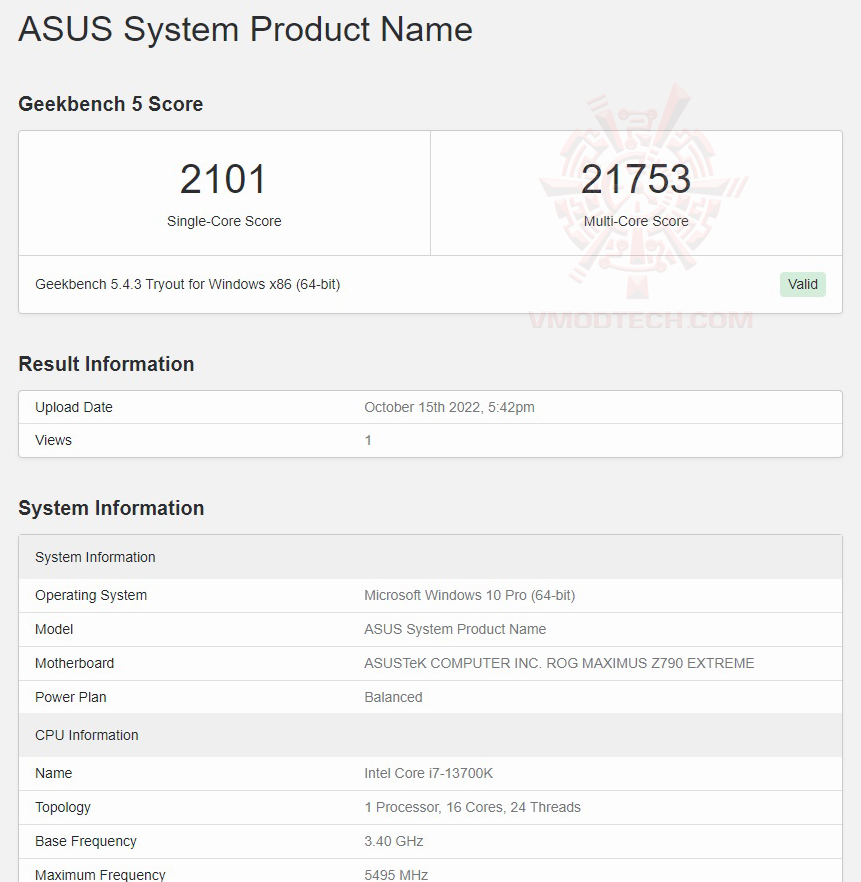This screenshot has height=882, width=861.
Task: Select the Multi-Core Score value 21753
Action: (x=637, y=179)
